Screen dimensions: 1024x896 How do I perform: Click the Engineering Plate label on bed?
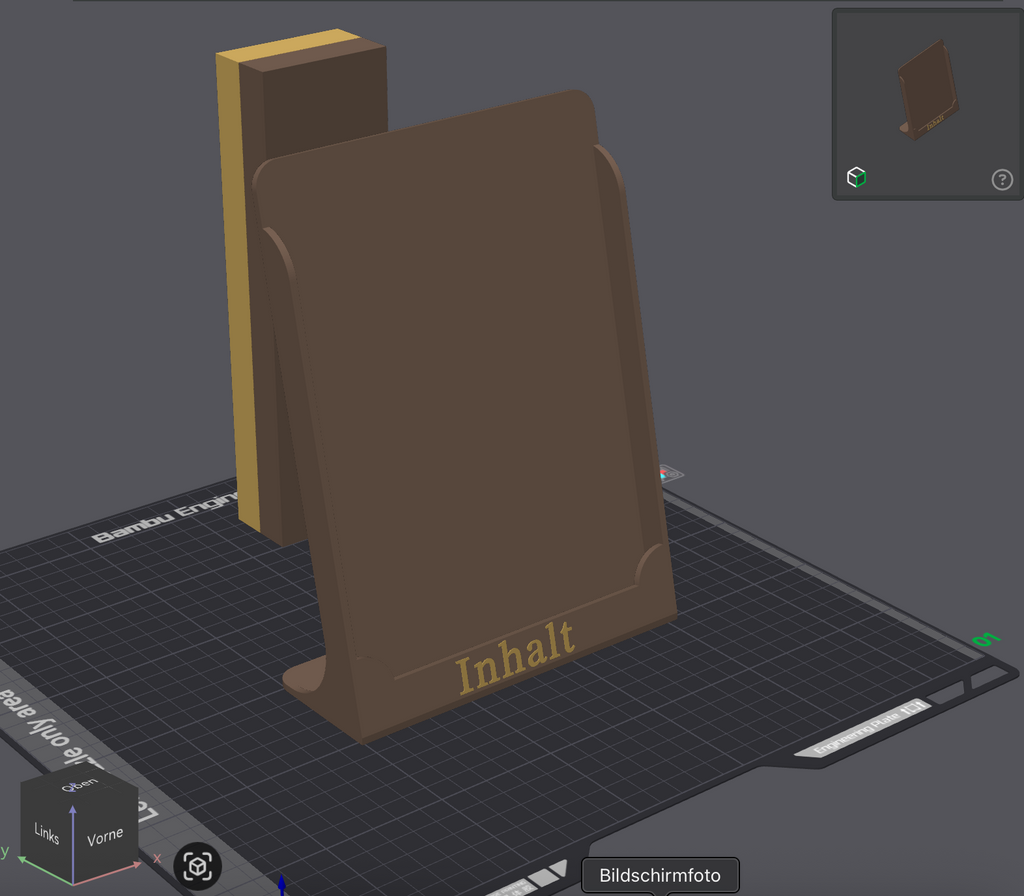(x=862, y=730)
